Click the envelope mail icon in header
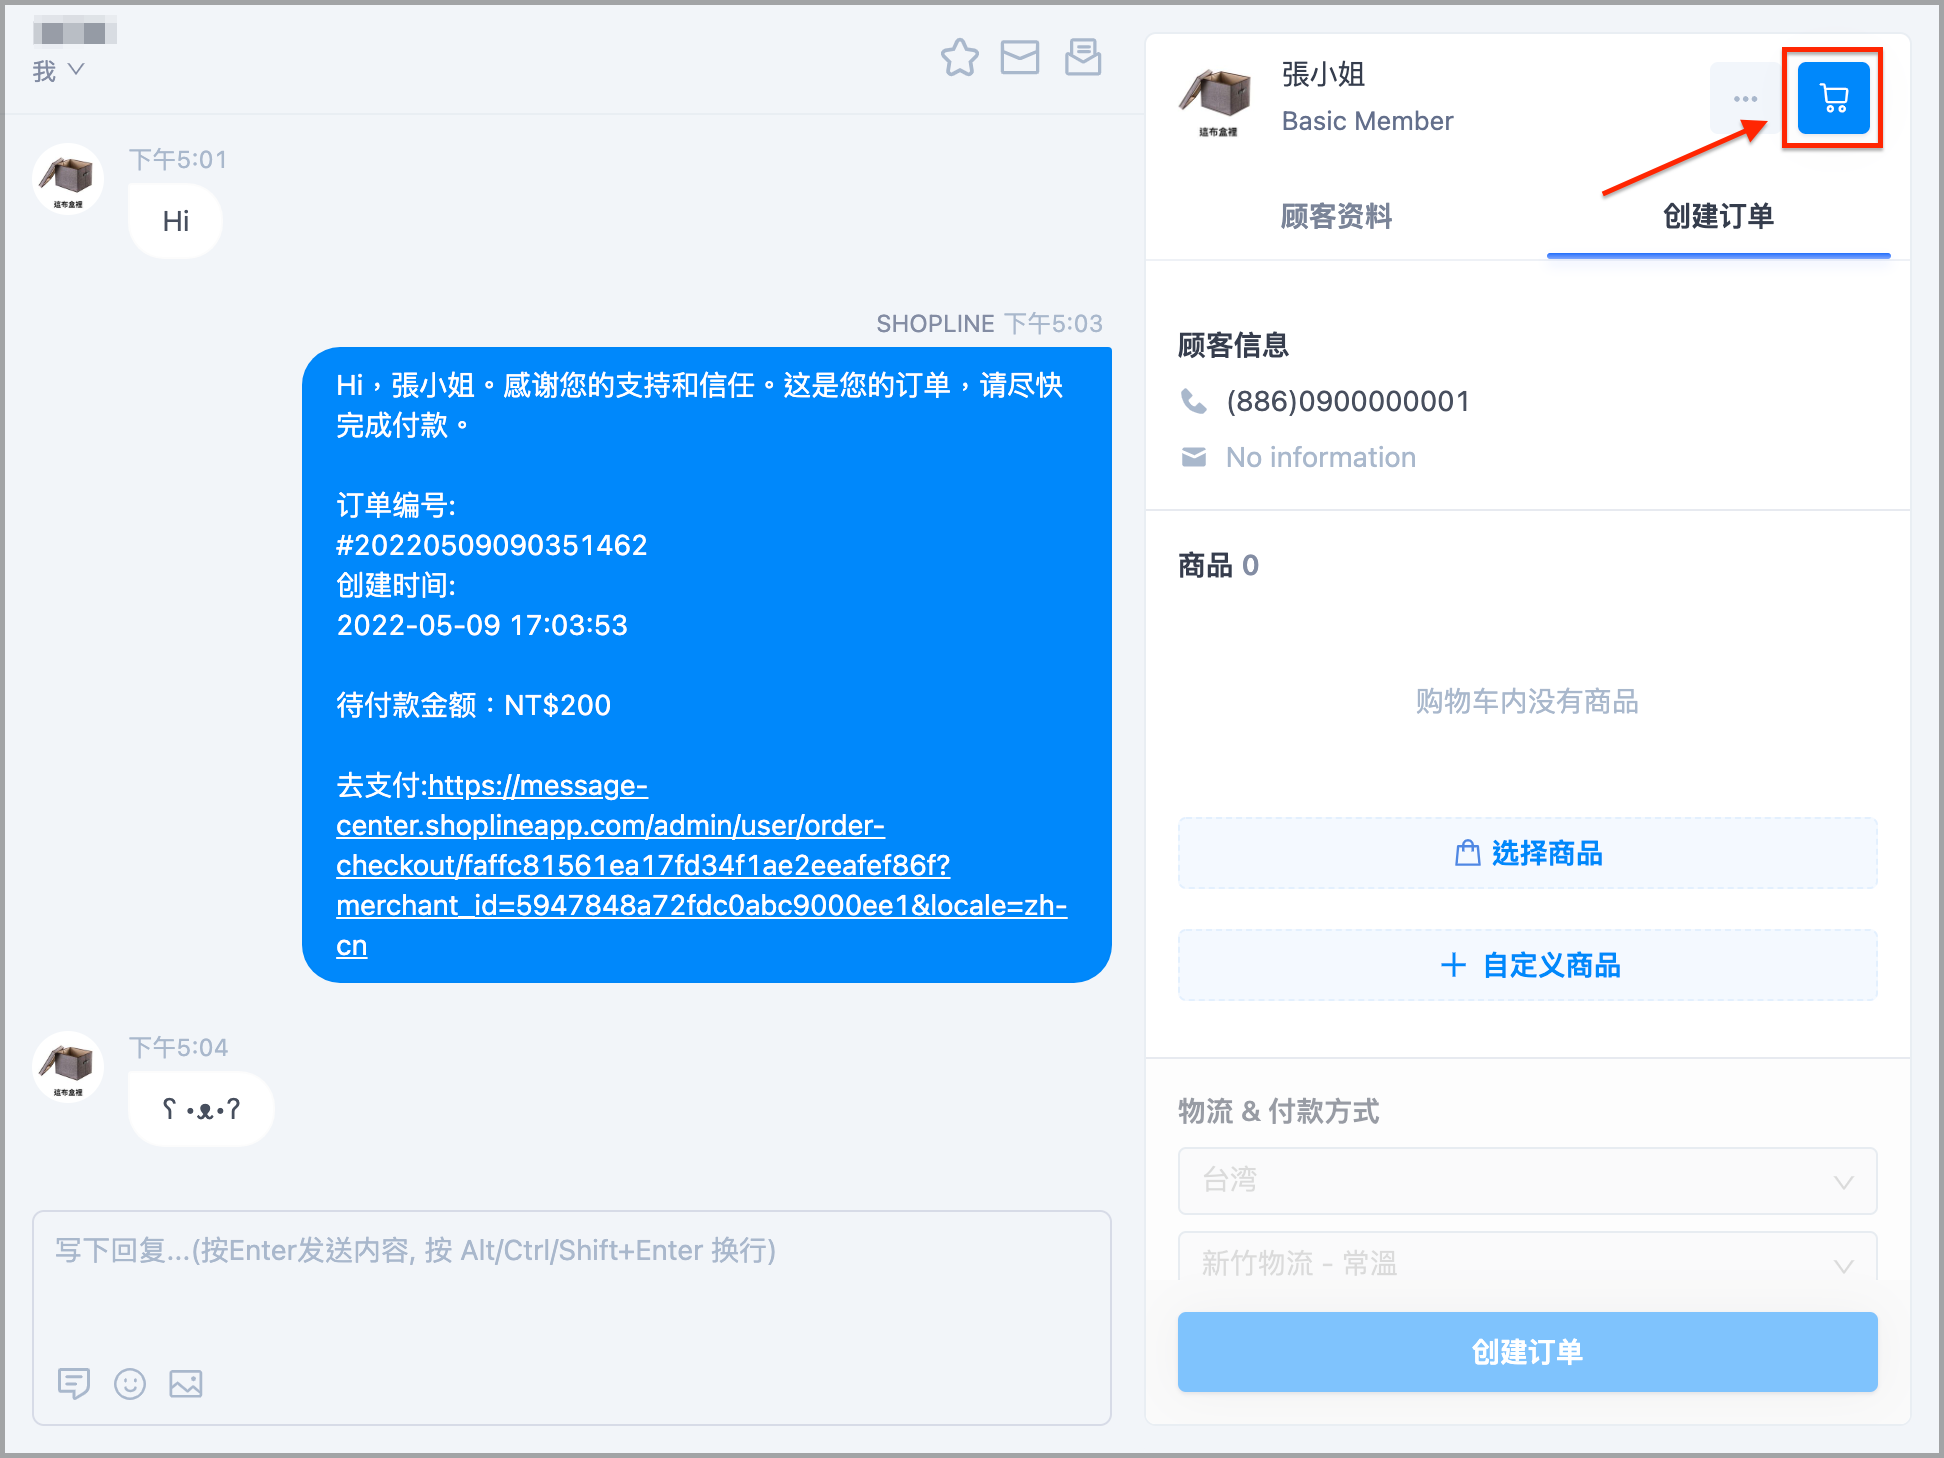This screenshot has height=1458, width=1944. click(x=1020, y=58)
